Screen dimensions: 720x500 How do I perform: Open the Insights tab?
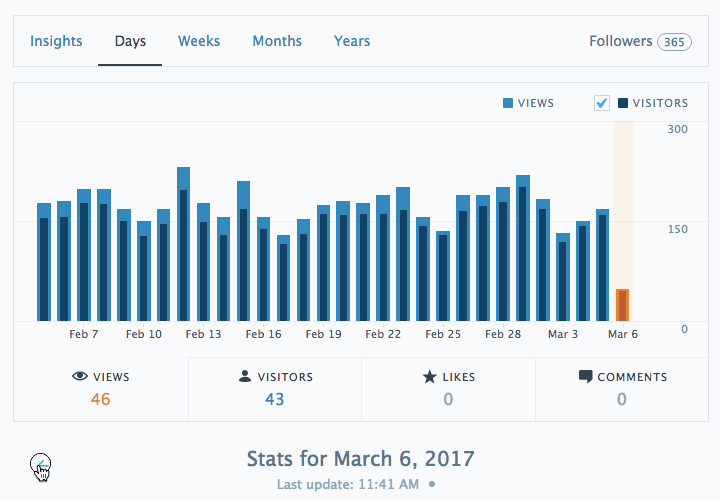[56, 41]
